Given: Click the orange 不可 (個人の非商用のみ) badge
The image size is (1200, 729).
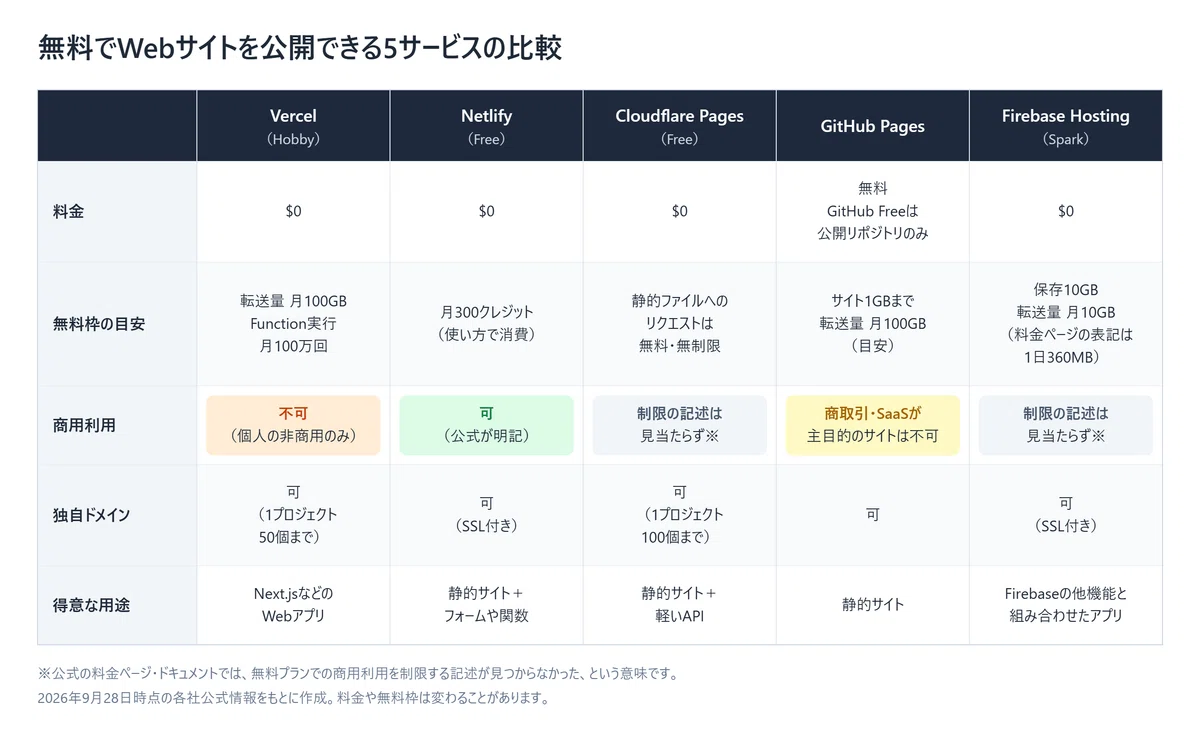Looking at the screenshot, I should 293,425.
